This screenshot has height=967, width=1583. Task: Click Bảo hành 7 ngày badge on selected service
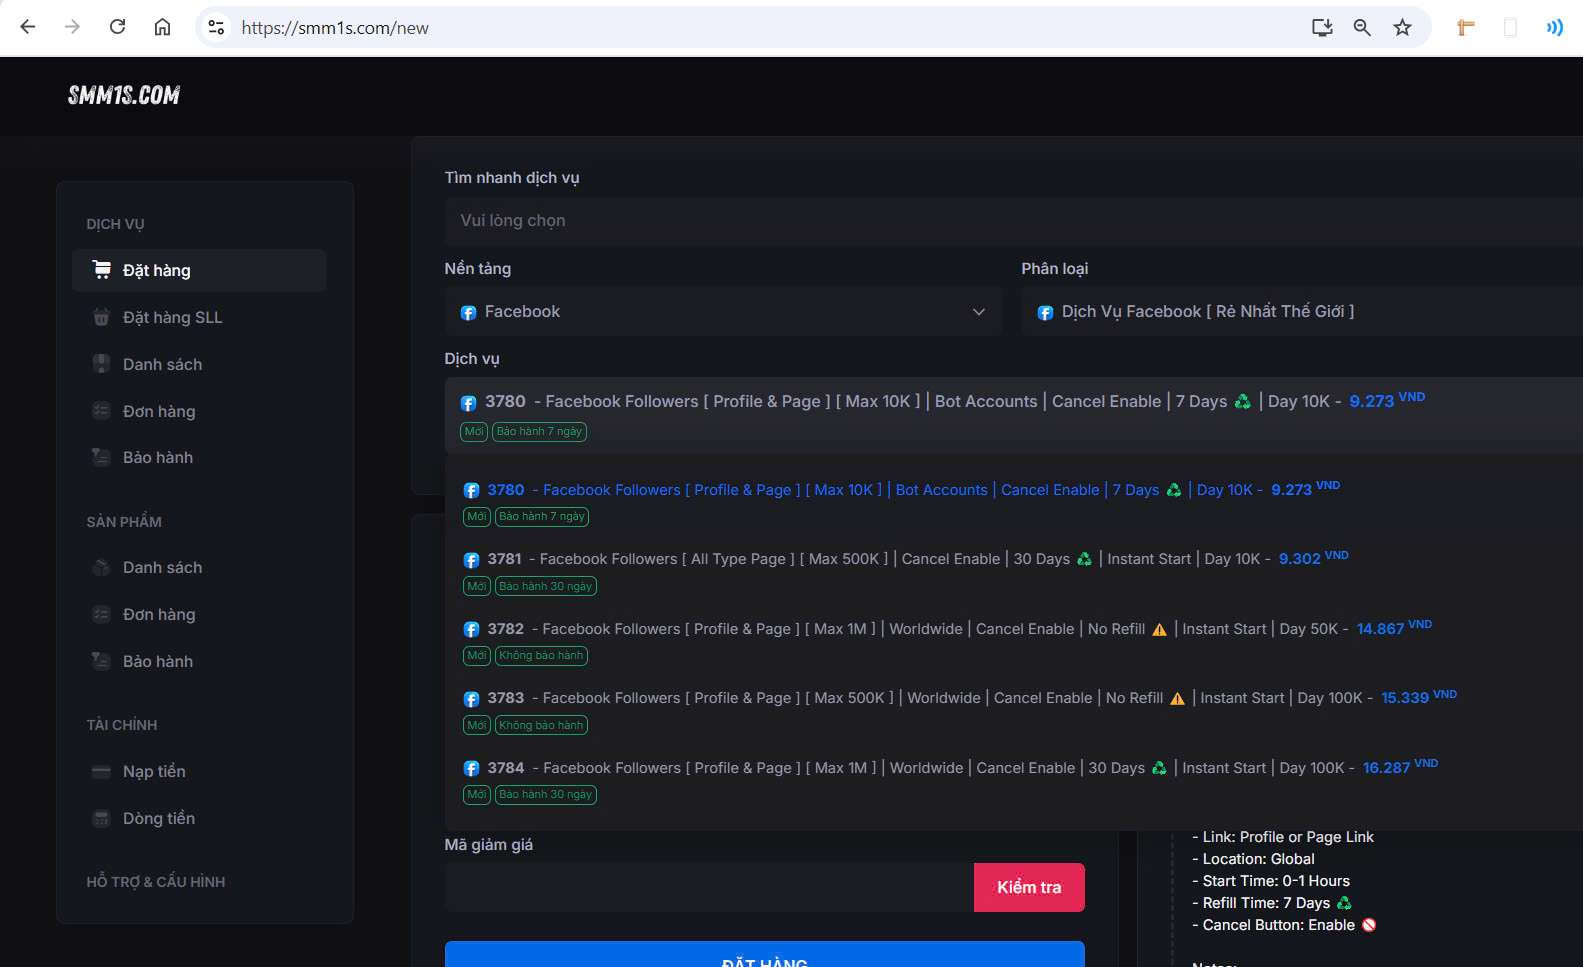pyautogui.click(x=539, y=432)
